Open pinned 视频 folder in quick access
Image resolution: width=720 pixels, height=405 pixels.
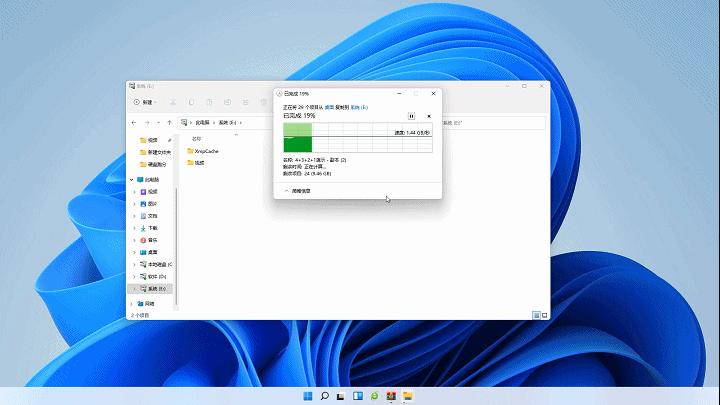pyautogui.click(x=152, y=140)
